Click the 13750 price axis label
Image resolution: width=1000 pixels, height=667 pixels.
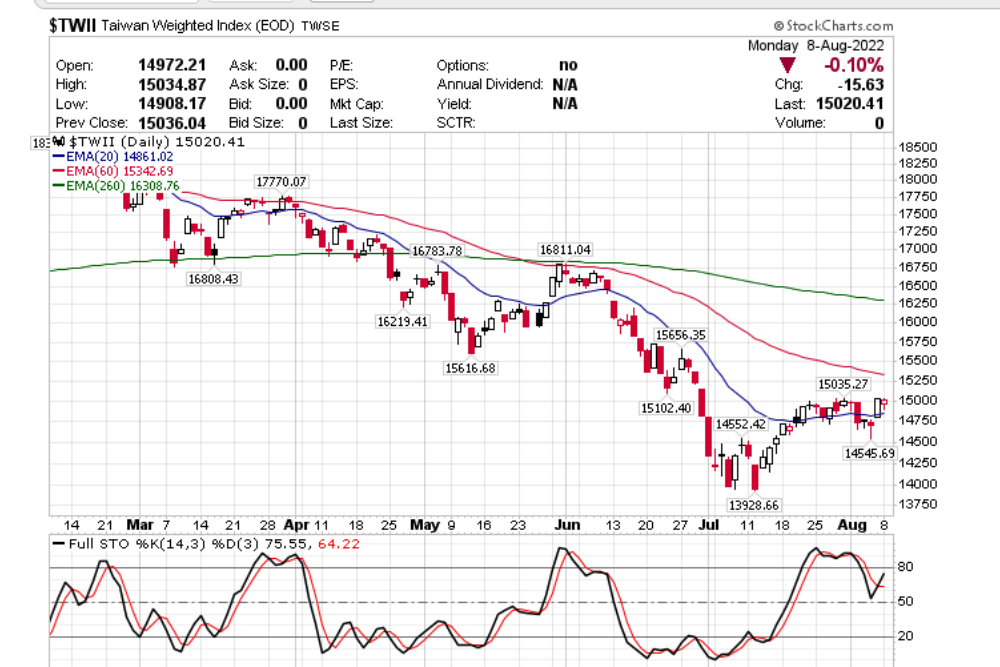tap(918, 504)
